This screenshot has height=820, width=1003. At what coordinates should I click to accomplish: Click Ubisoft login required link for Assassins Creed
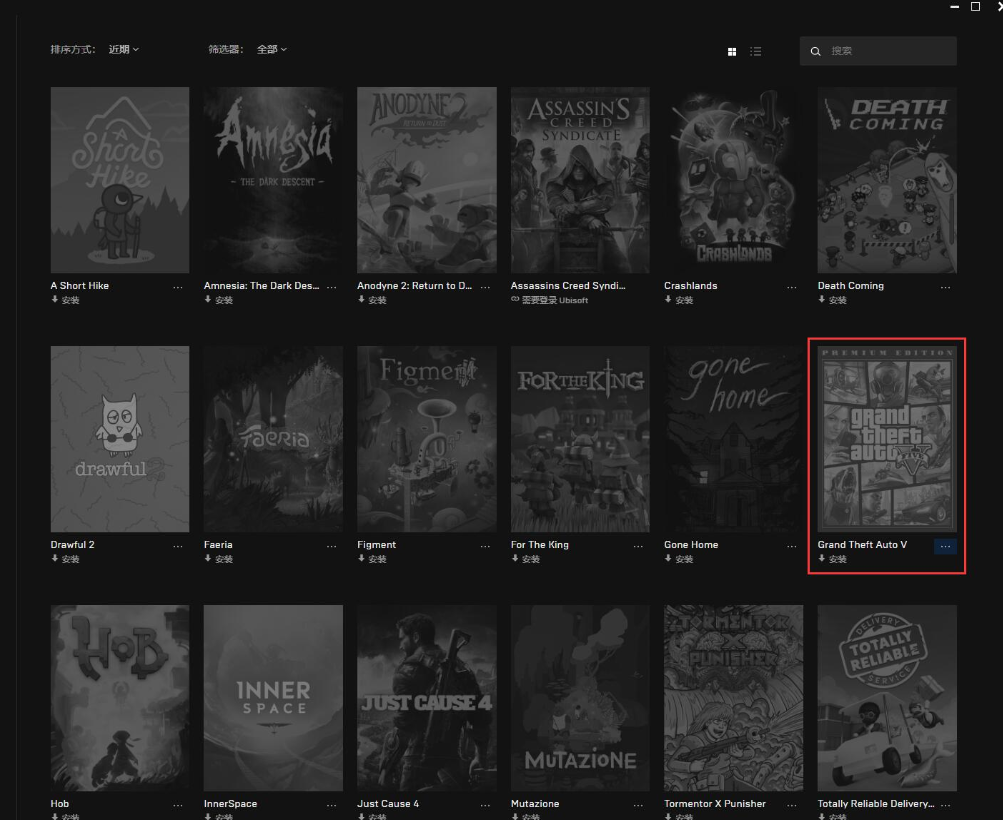pyautogui.click(x=549, y=300)
